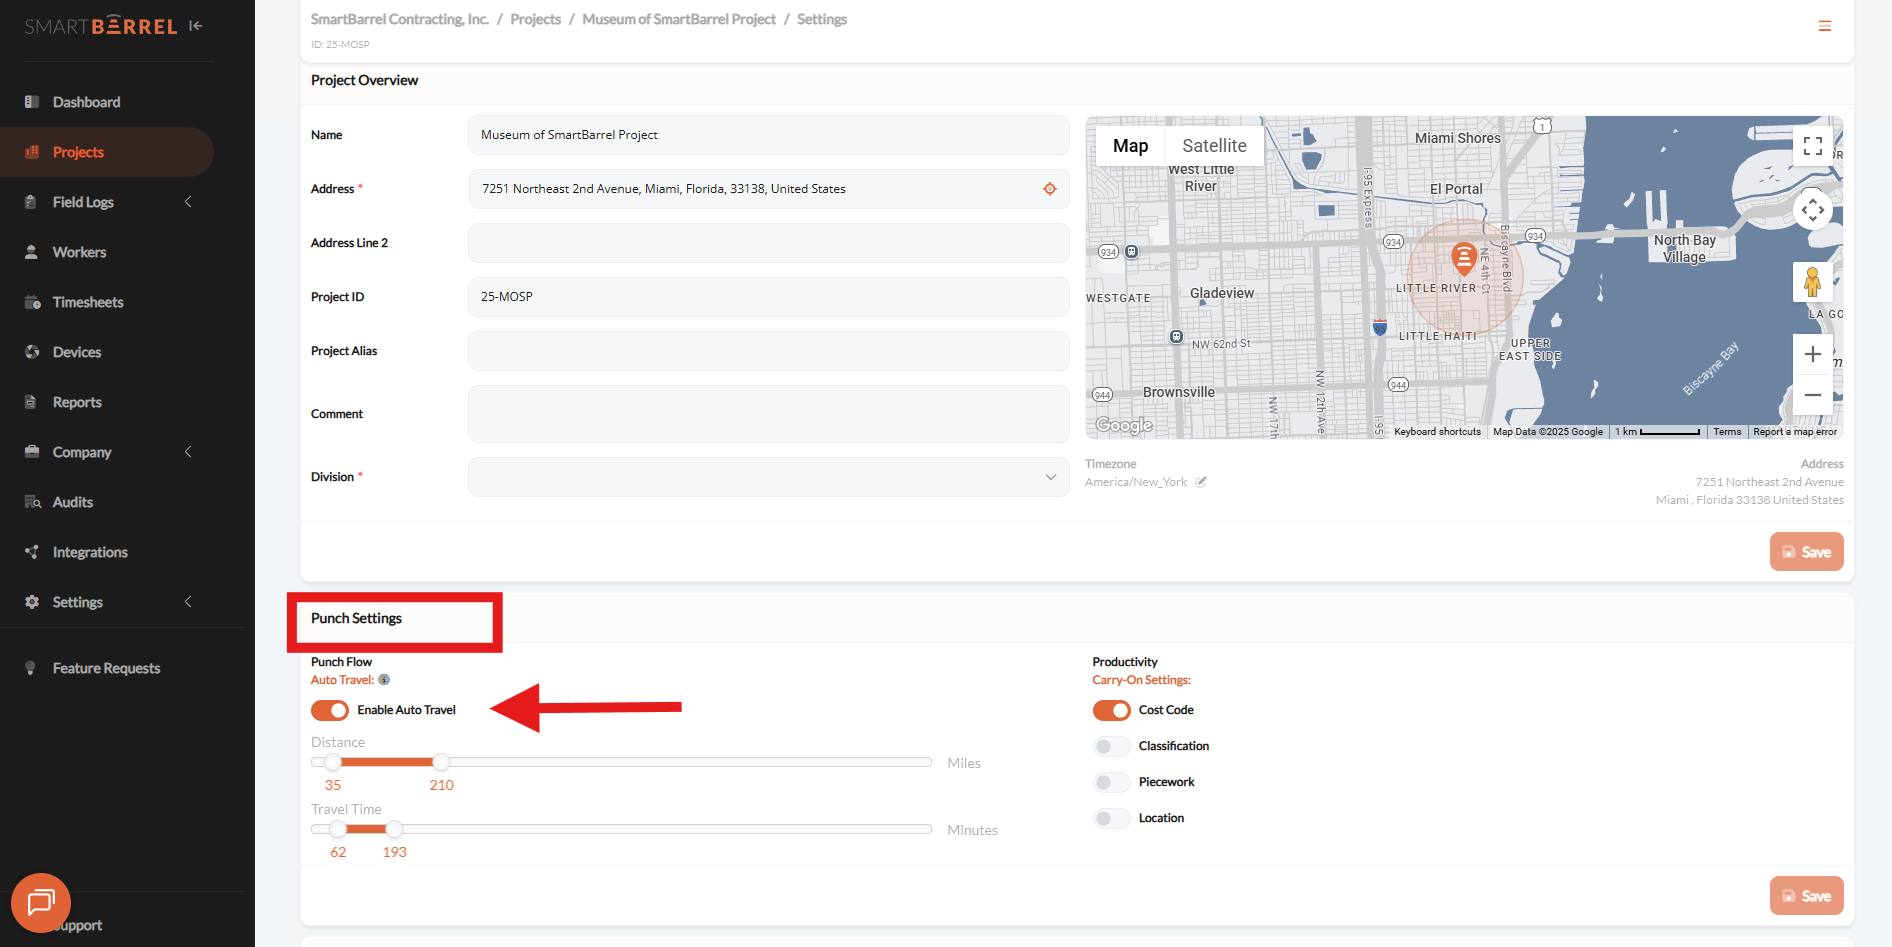
Task: Open the map camera controls icon
Action: point(1813,210)
